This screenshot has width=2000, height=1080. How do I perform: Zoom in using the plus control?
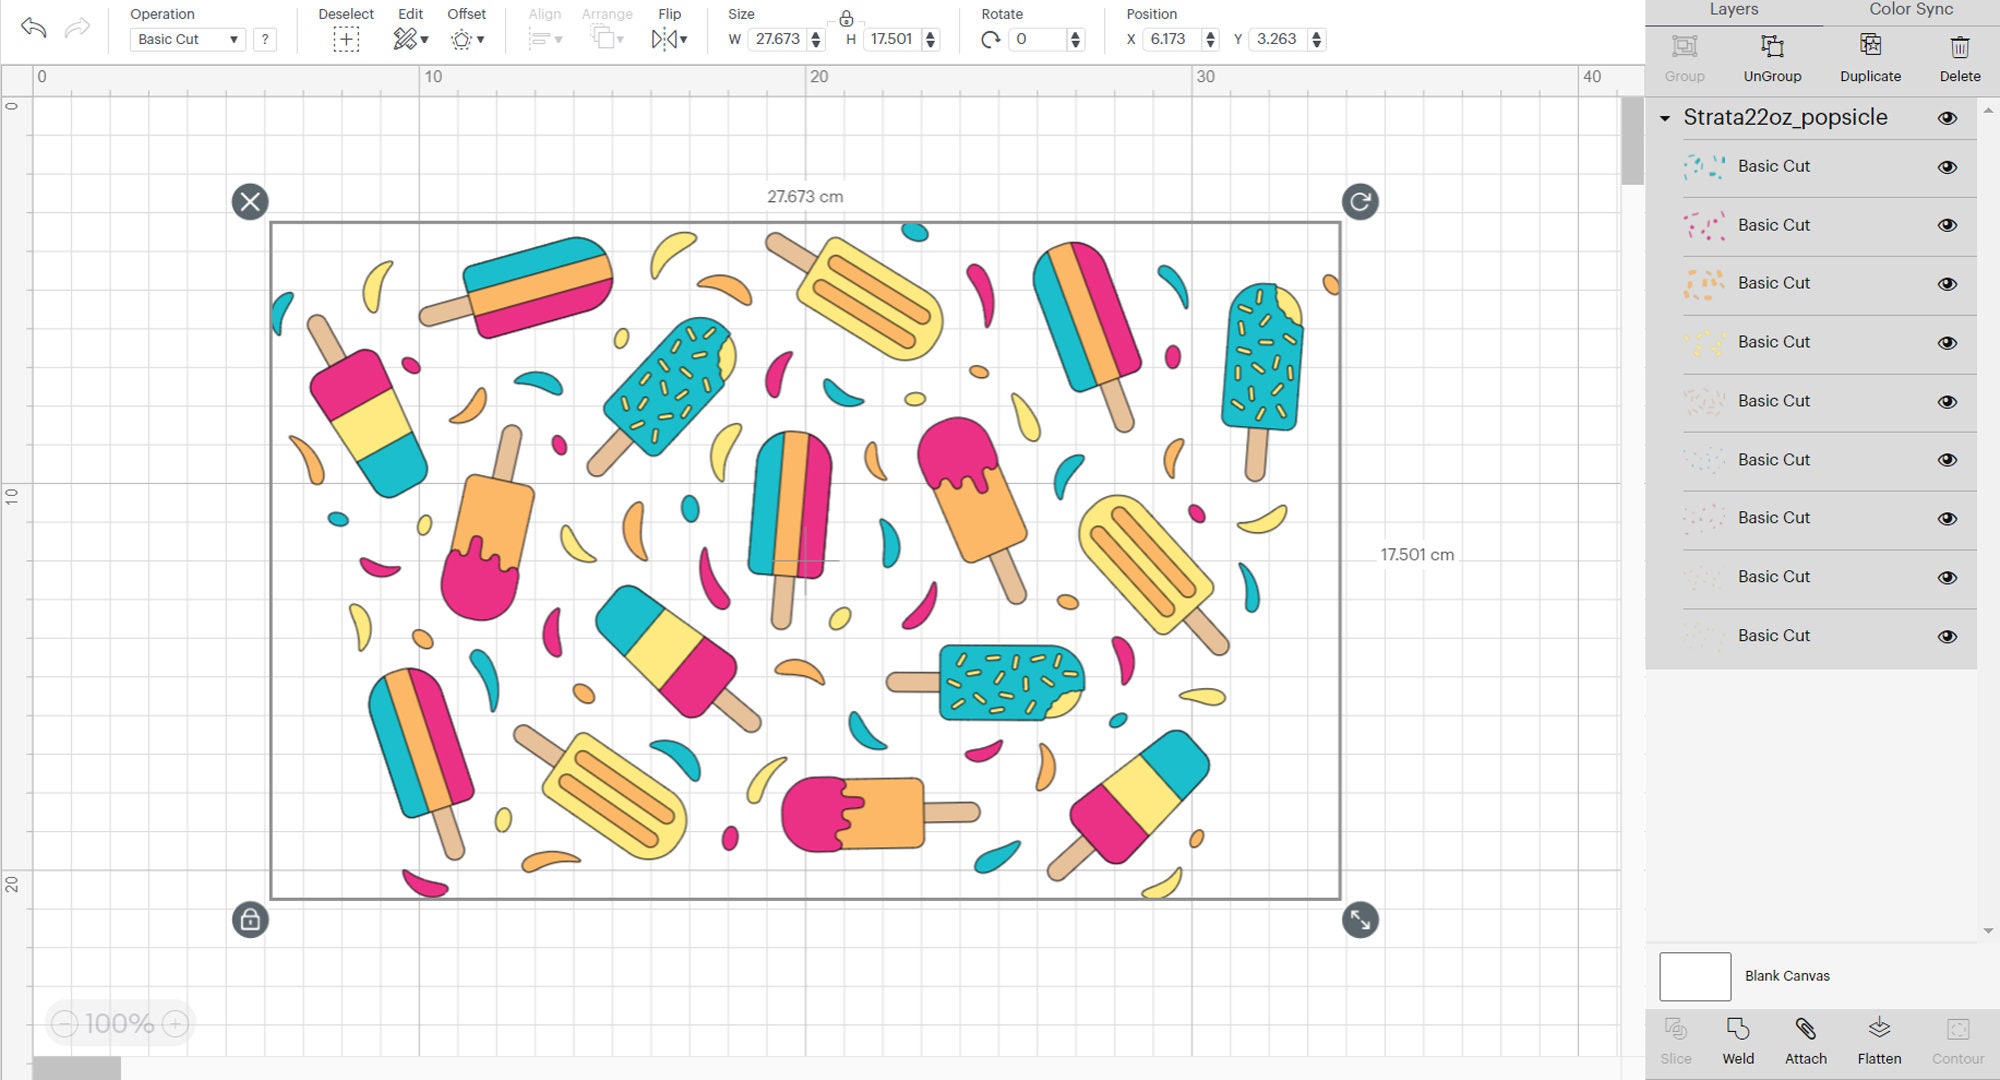[173, 1024]
